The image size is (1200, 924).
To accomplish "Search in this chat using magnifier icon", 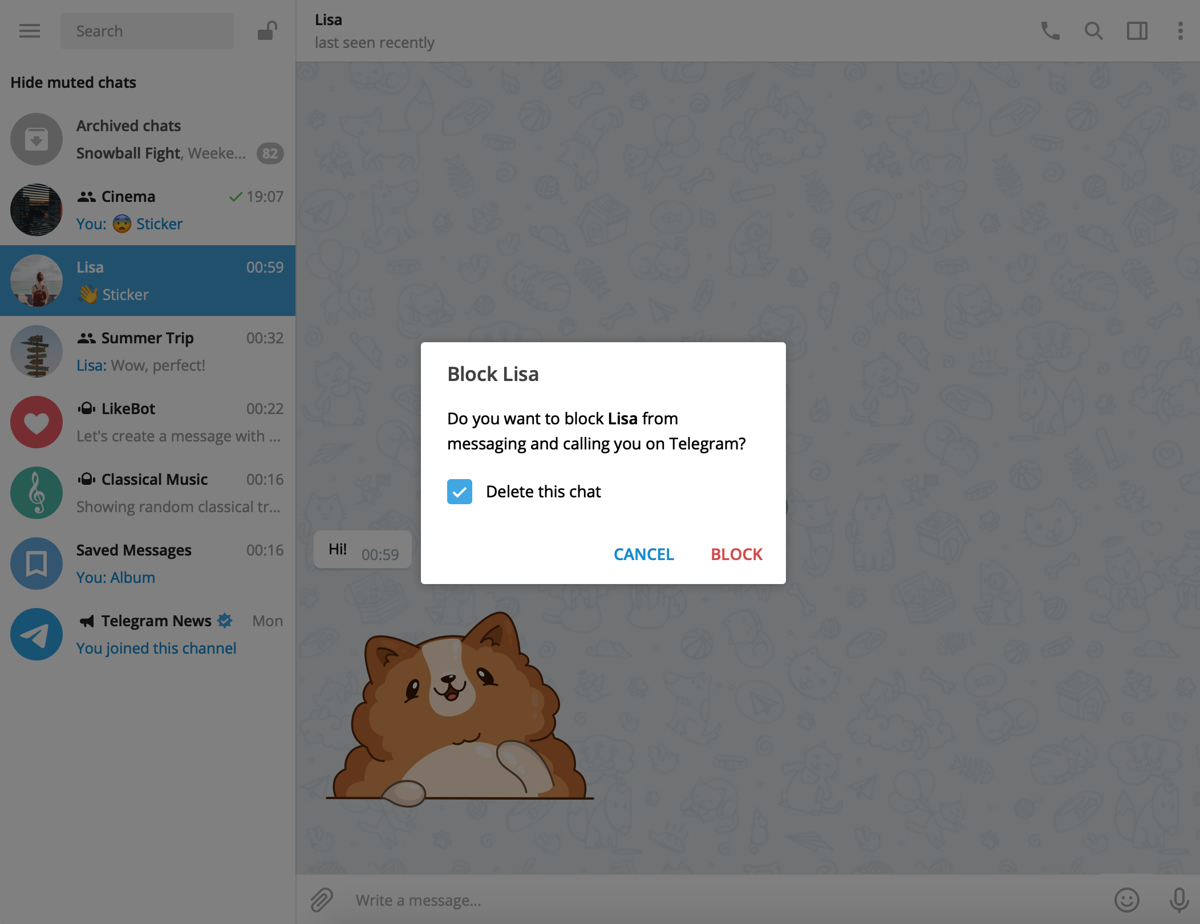I will pyautogui.click(x=1094, y=31).
